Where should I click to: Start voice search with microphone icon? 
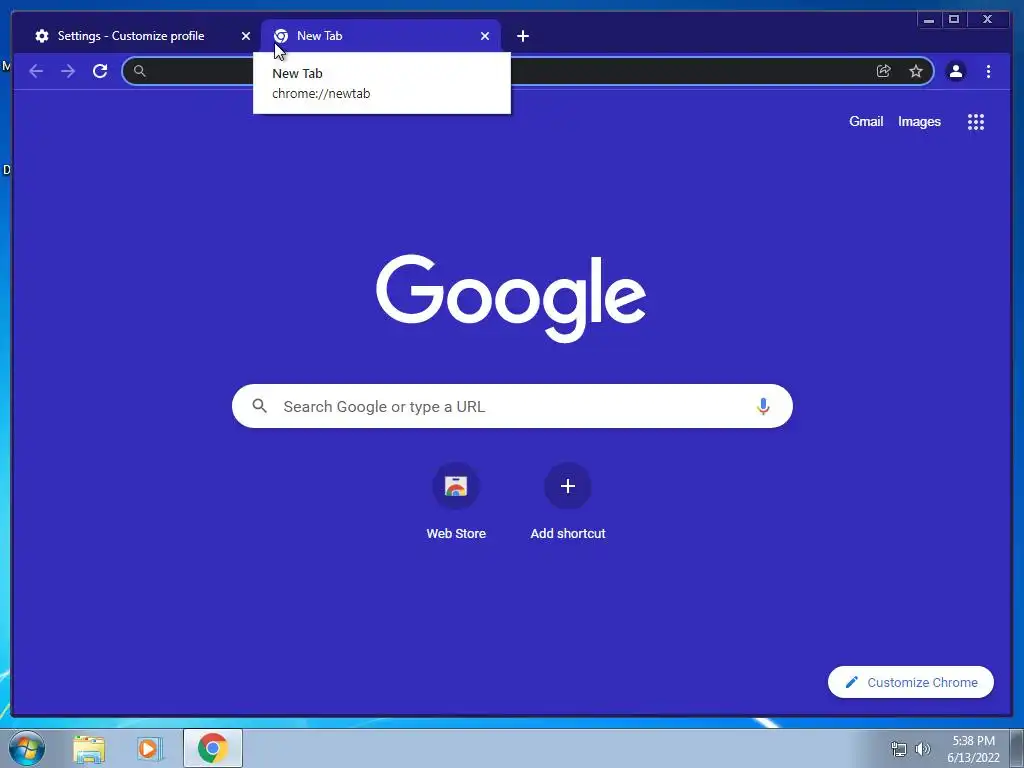coord(763,406)
